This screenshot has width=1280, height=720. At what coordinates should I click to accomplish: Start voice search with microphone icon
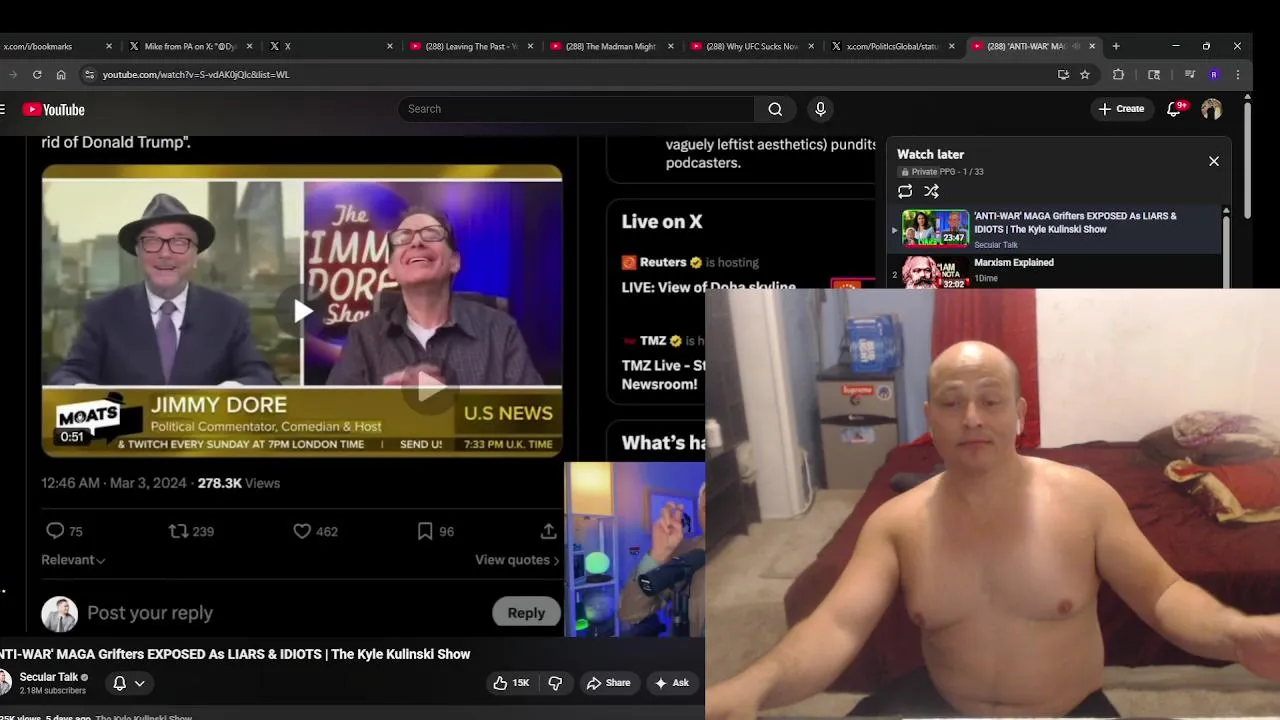point(820,109)
